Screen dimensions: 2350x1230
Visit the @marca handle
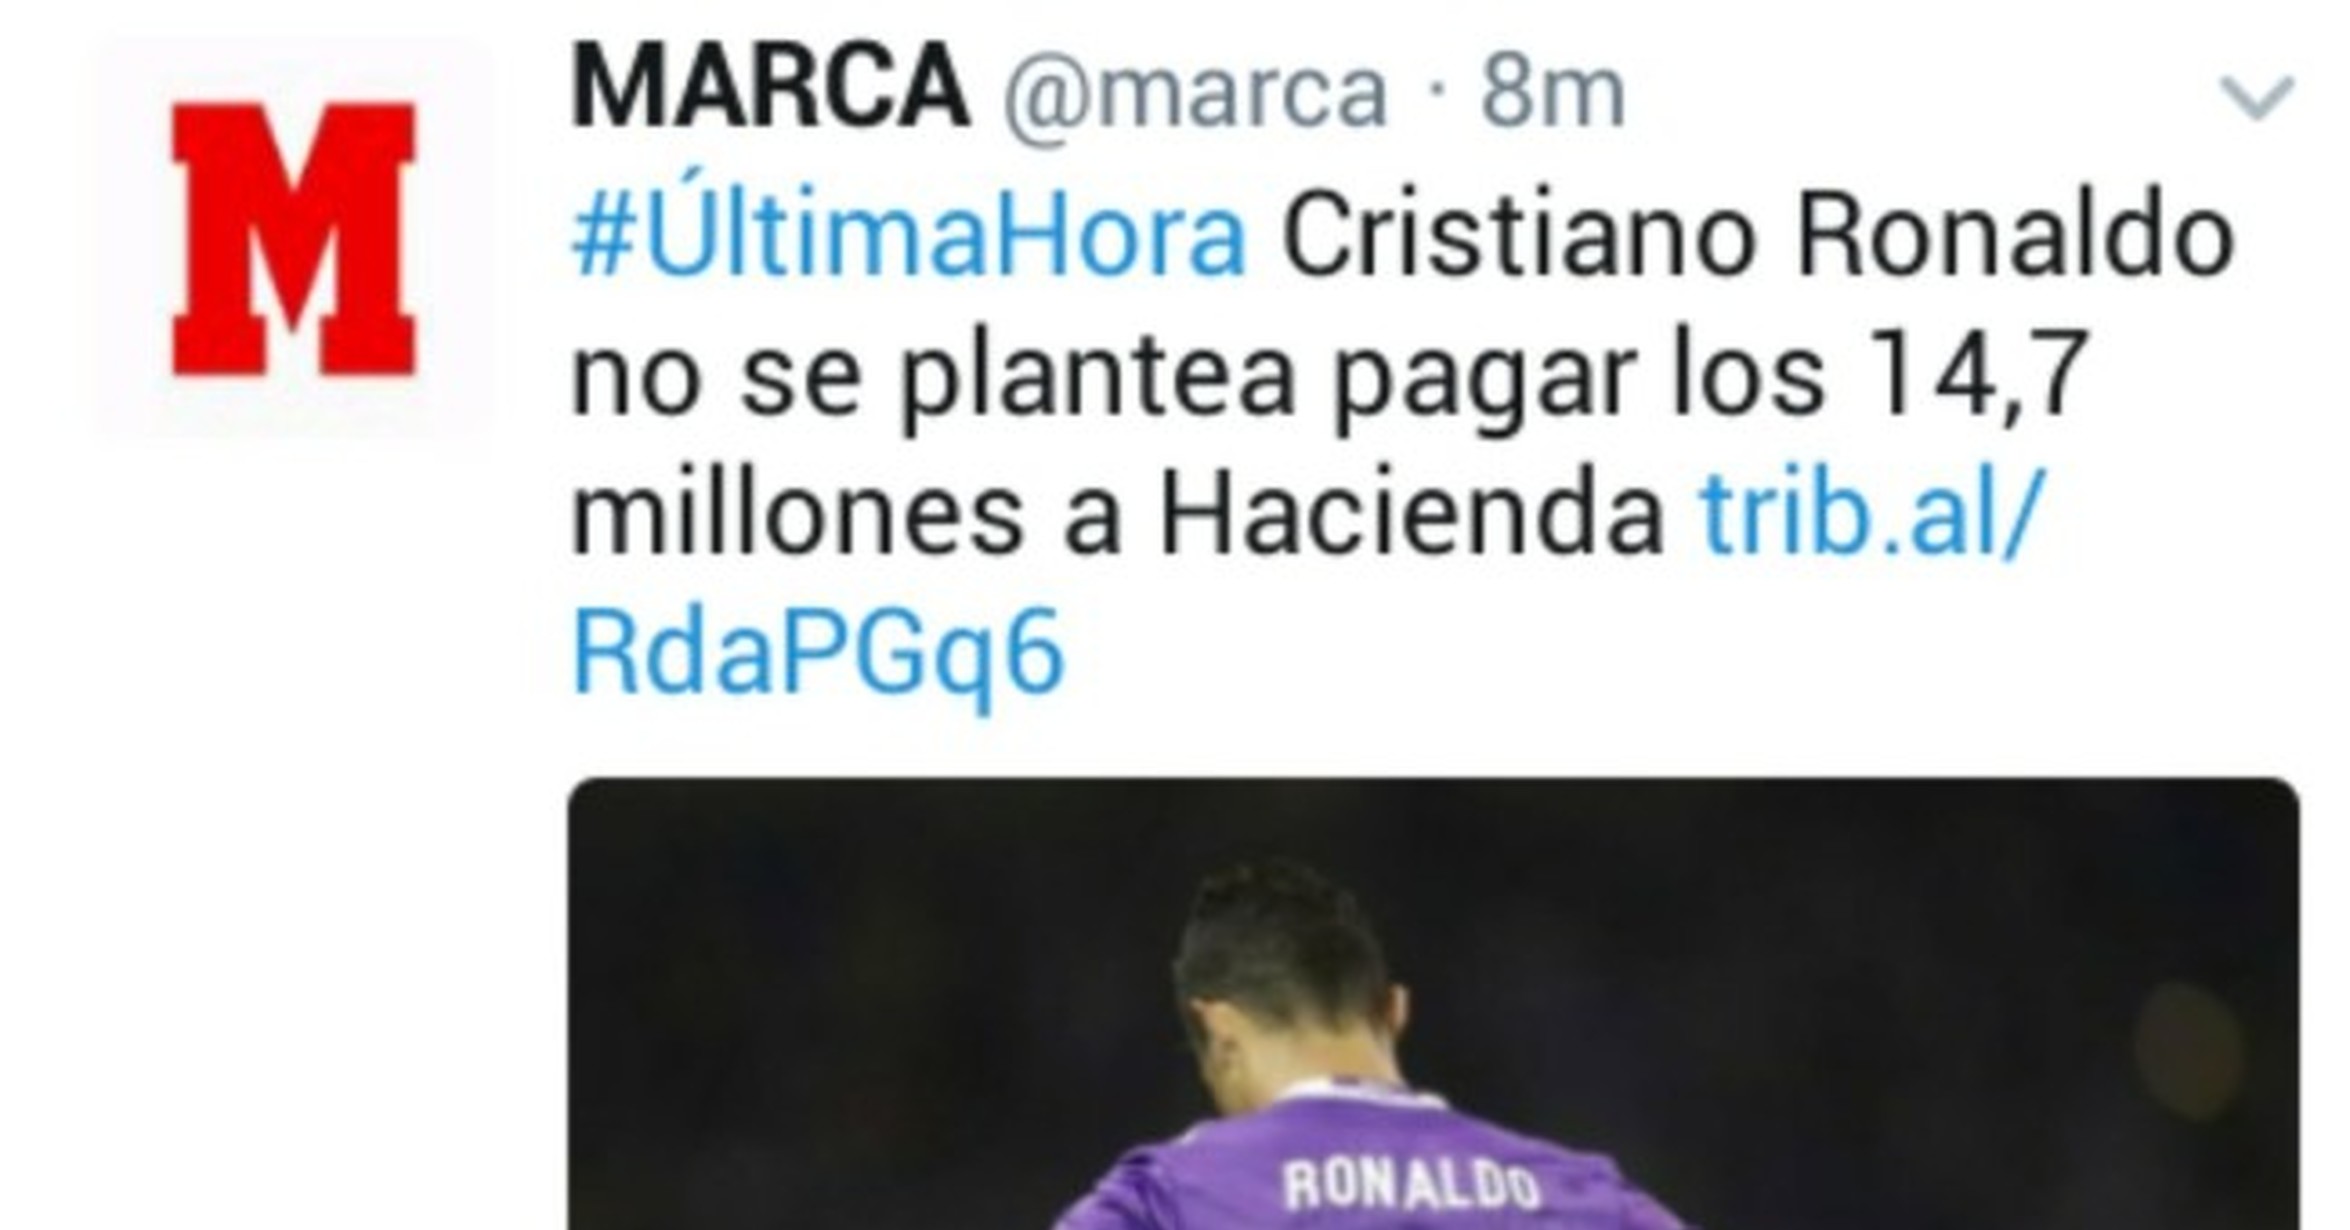1196,92
